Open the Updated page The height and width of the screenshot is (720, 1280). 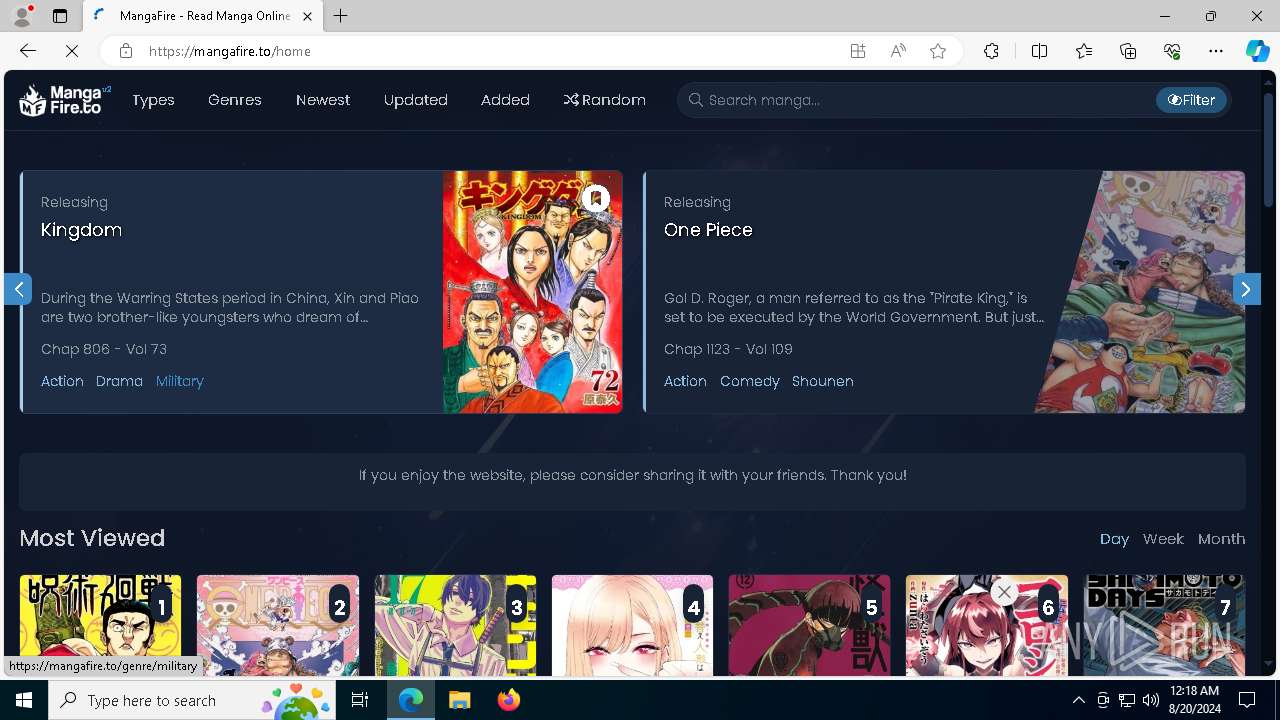(416, 100)
